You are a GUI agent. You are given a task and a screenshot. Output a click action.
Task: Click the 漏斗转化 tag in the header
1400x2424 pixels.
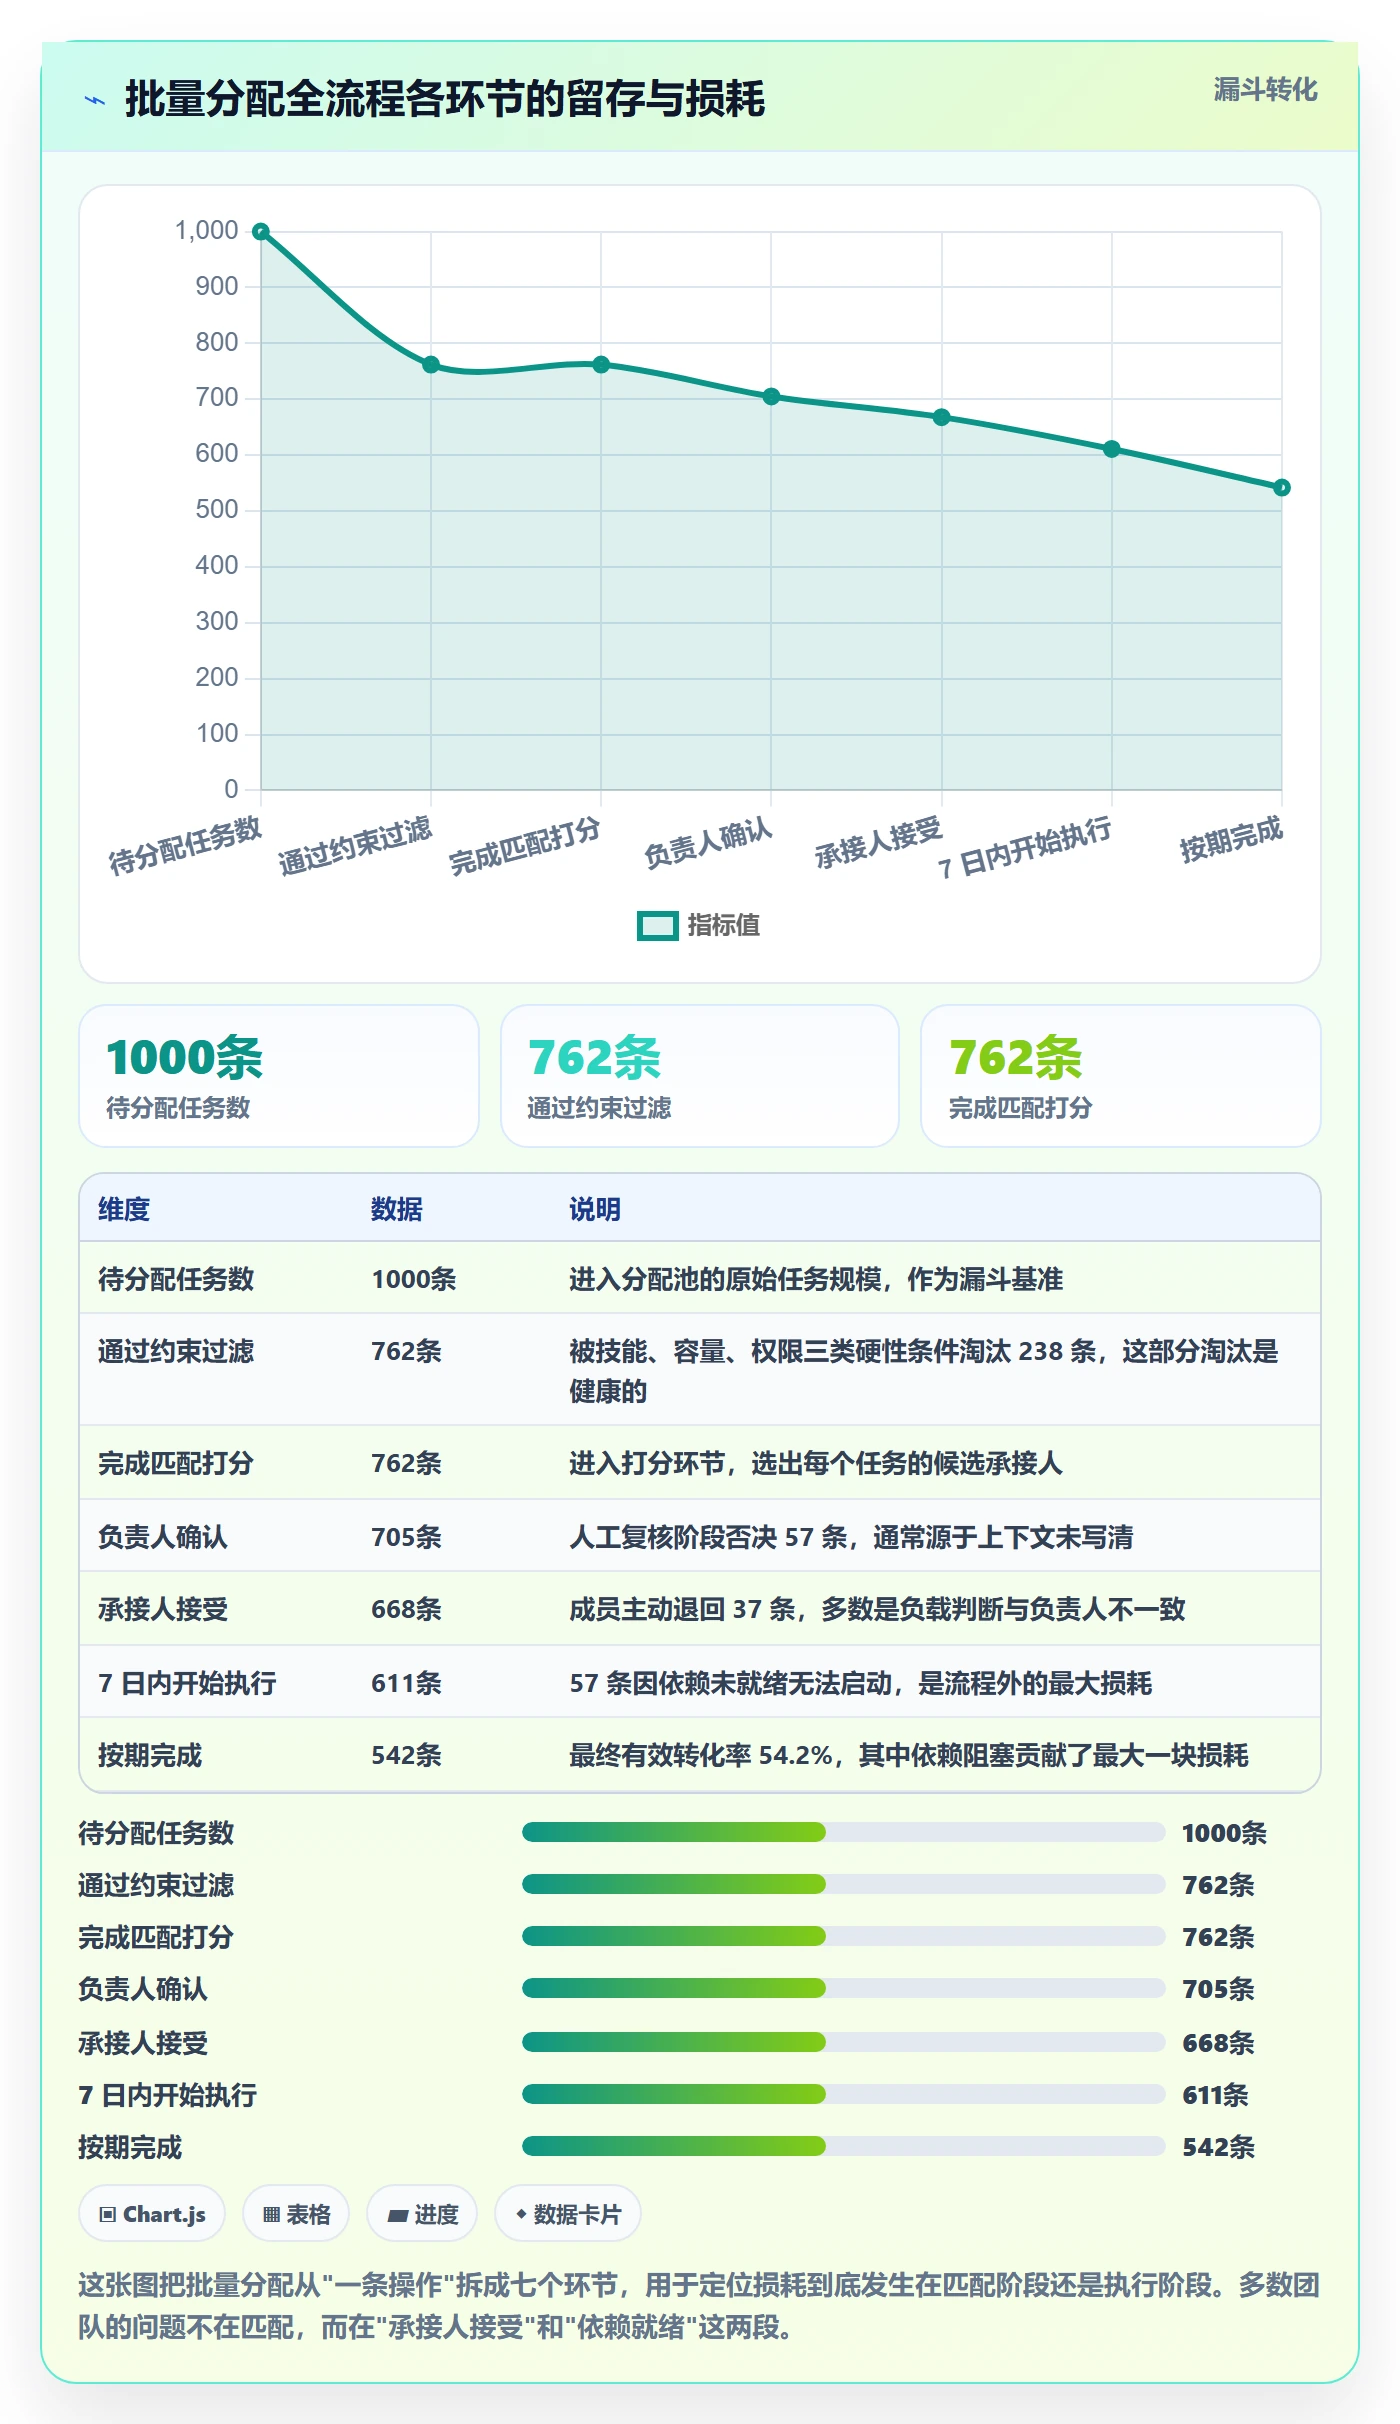[x=1265, y=90]
